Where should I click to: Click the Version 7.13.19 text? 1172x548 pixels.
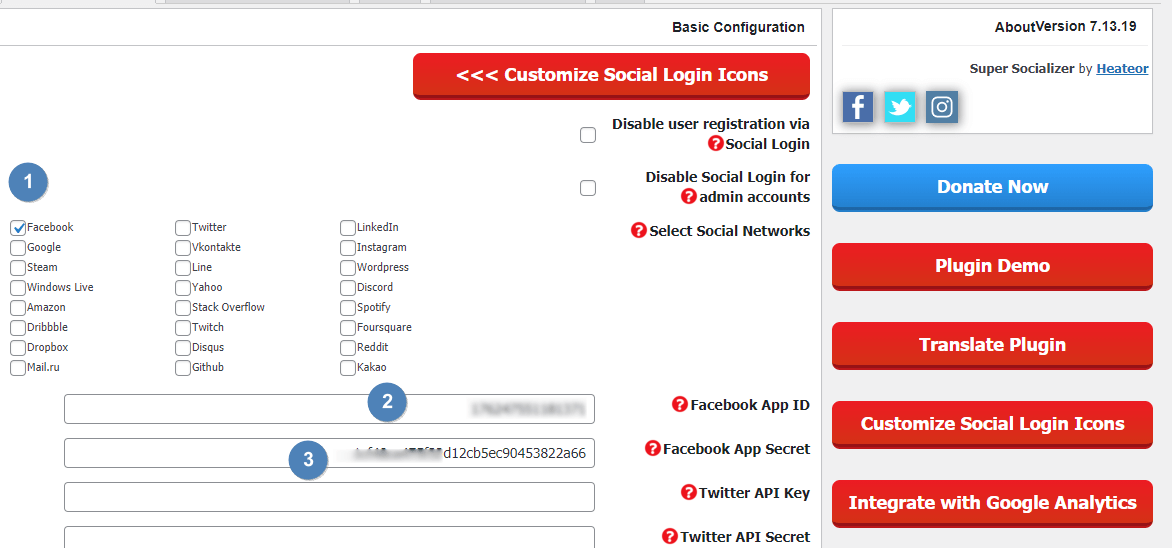[x=1086, y=27]
